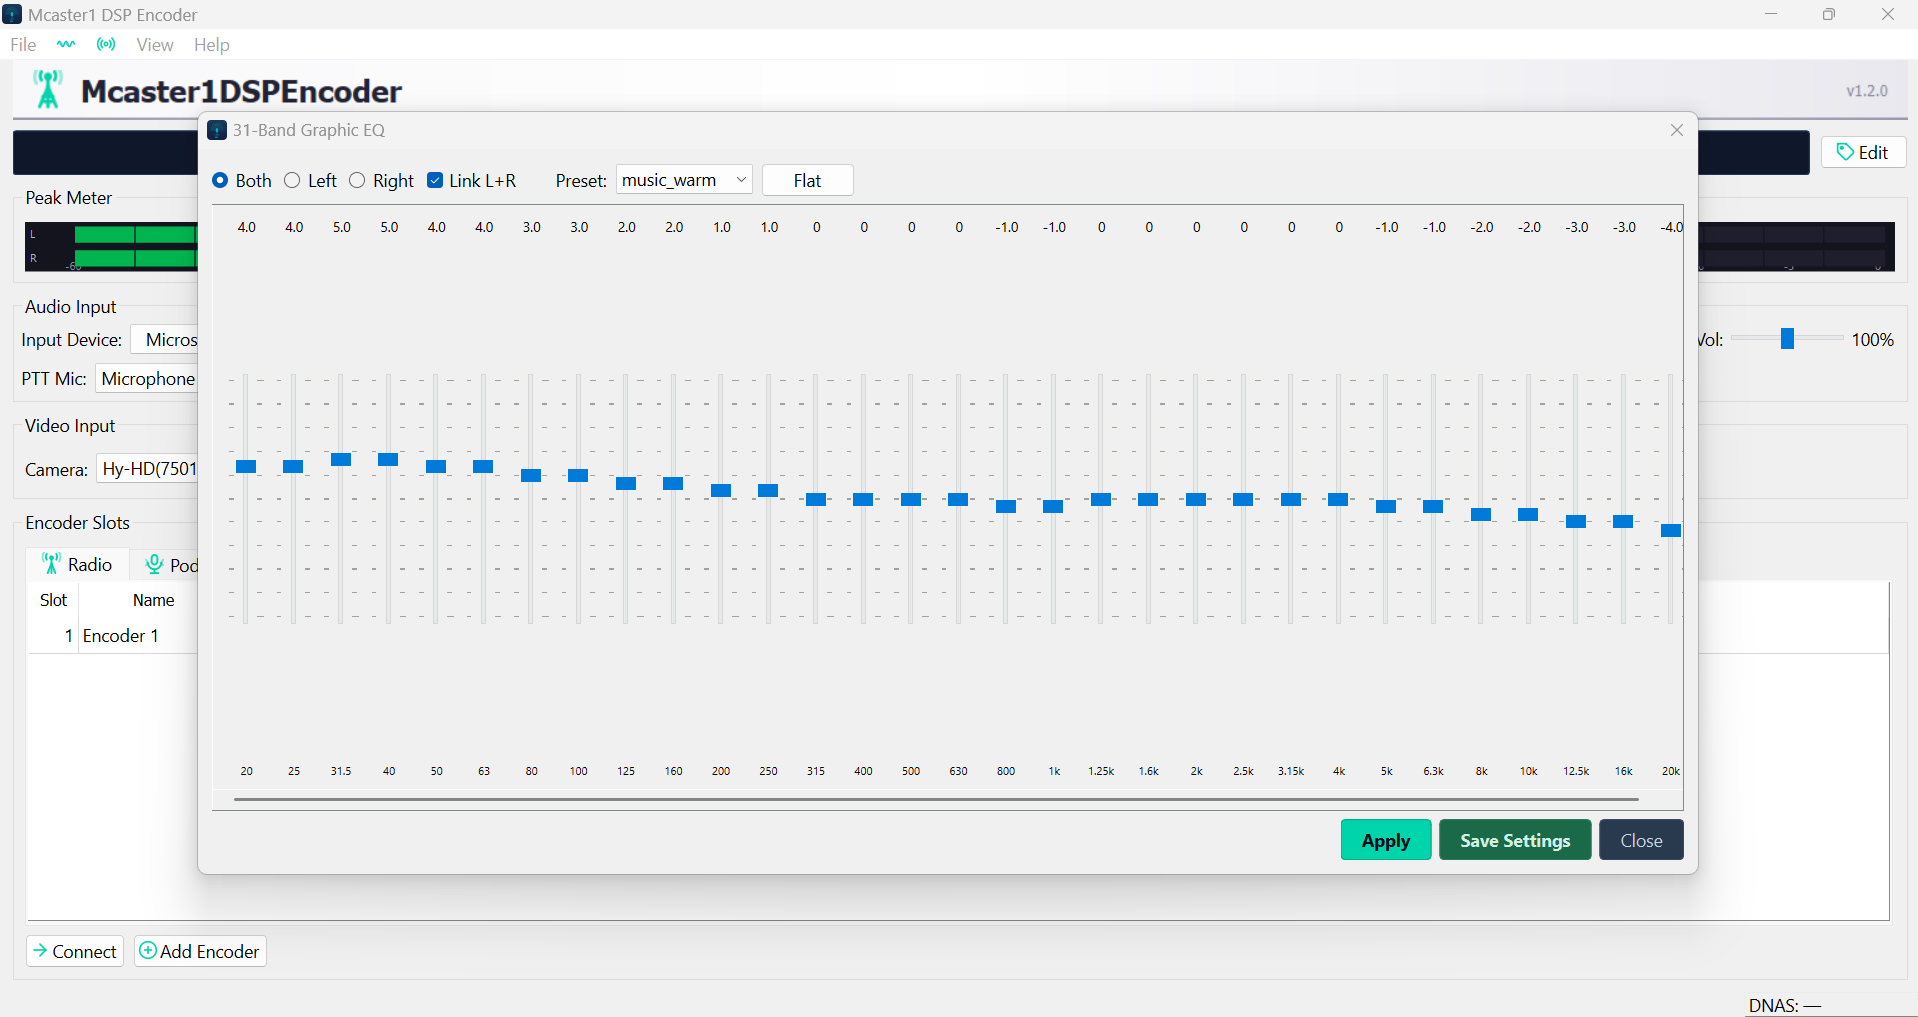1918x1017 pixels.
Task: Open the View menu
Action: [155, 44]
